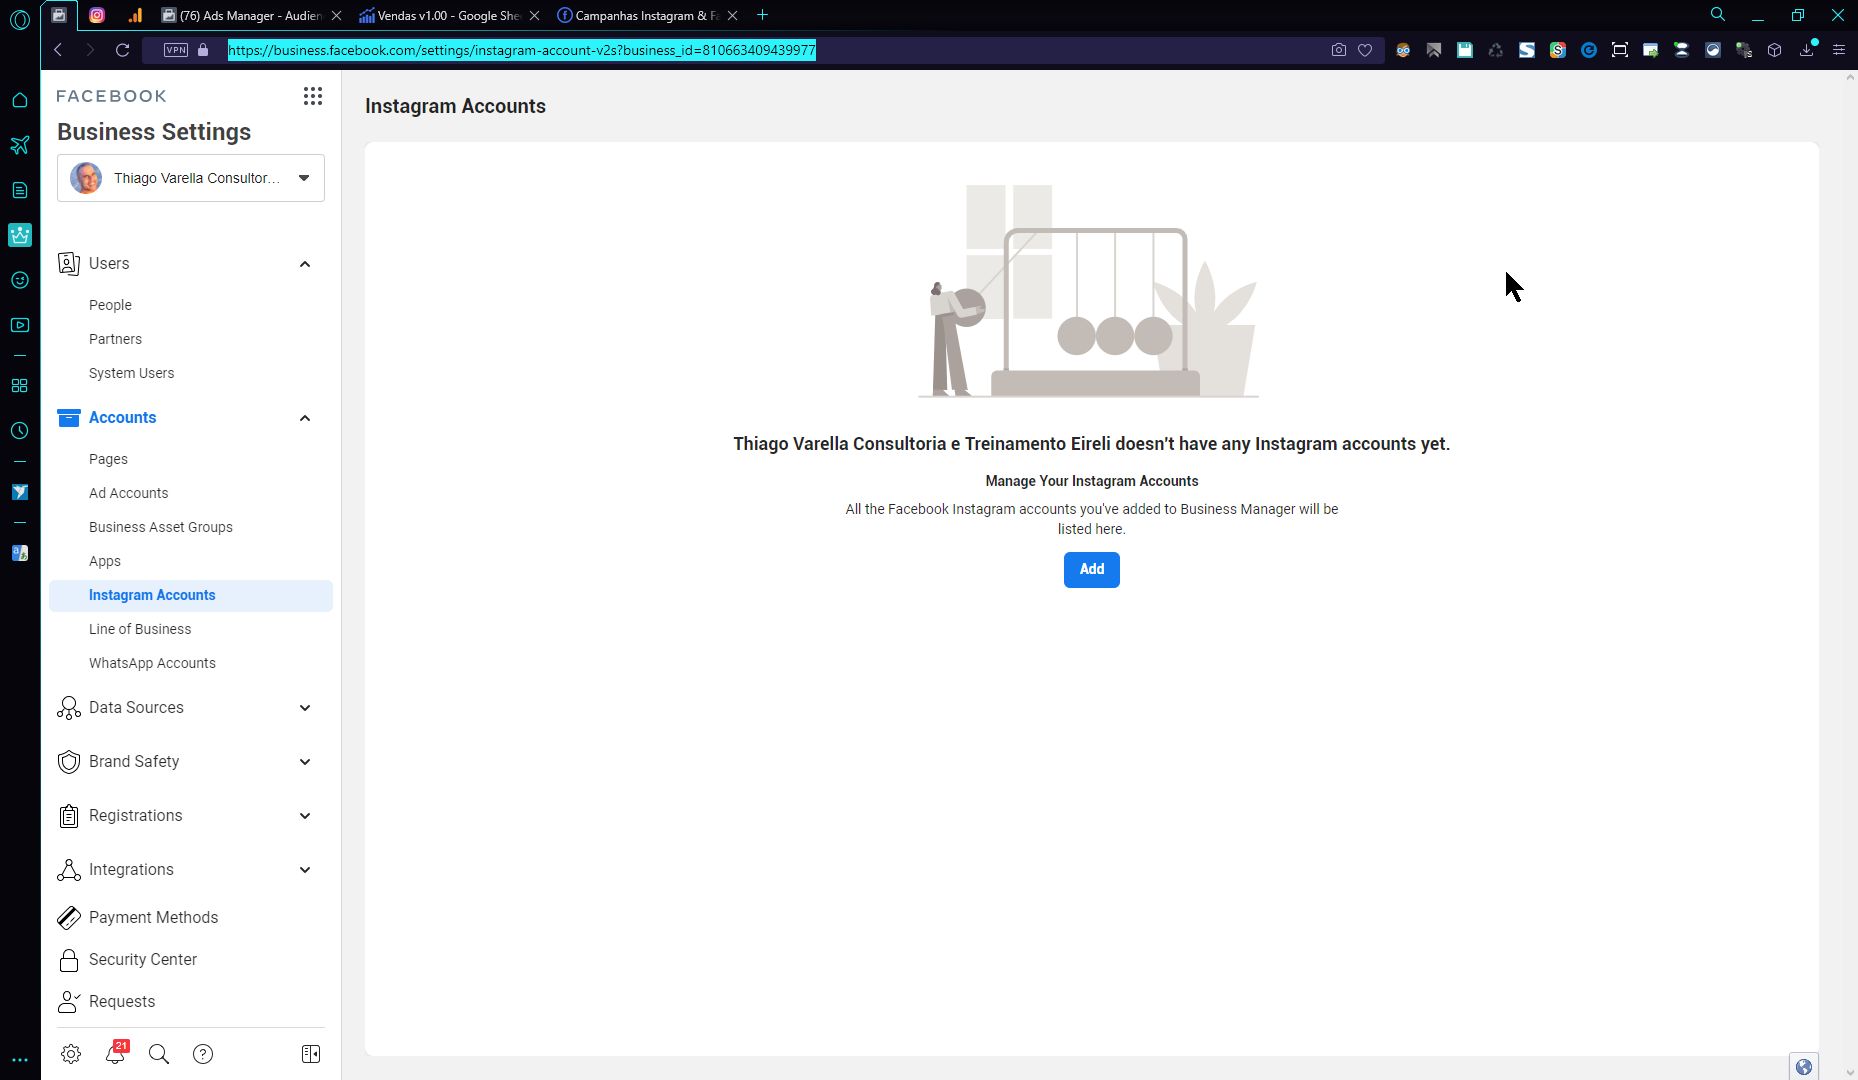1858x1080 pixels.
Task: Click the analytics pinned tab icon
Action: (x=135, y=15)
